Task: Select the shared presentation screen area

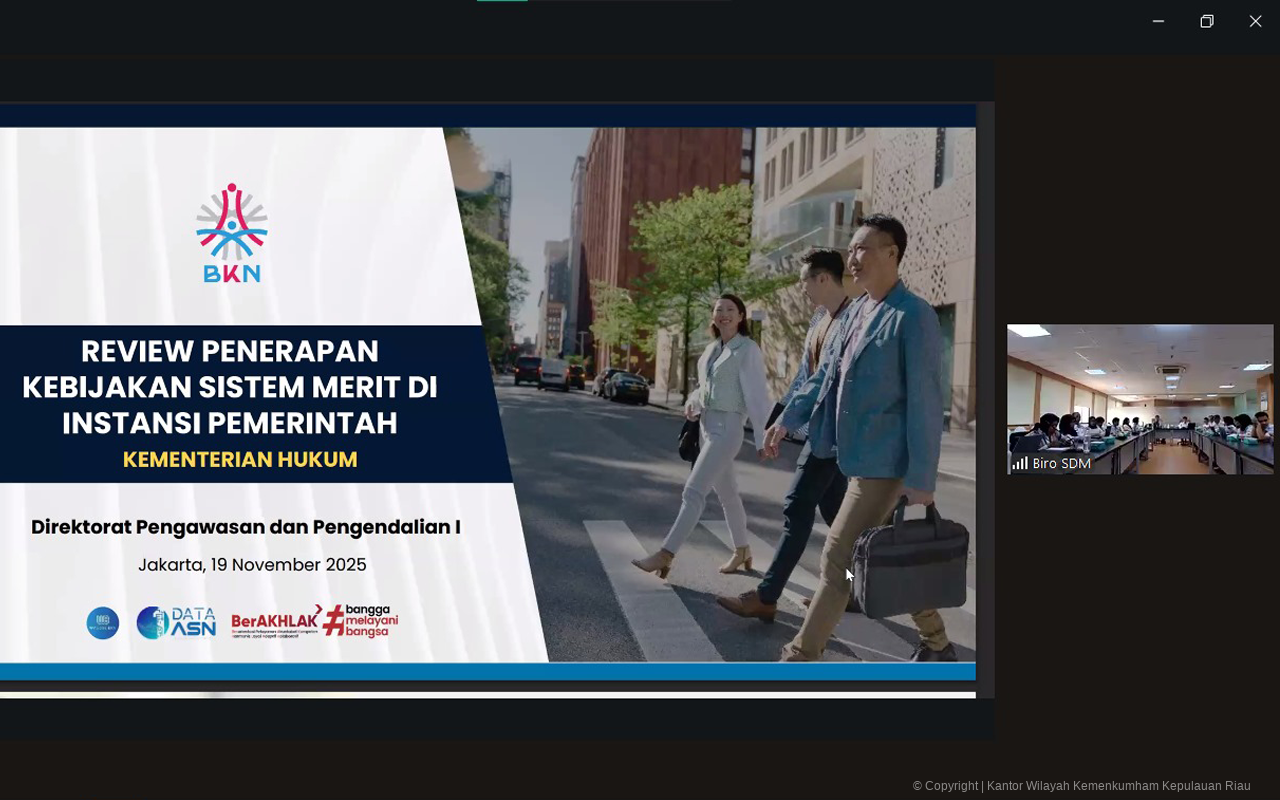Action: 488,400
